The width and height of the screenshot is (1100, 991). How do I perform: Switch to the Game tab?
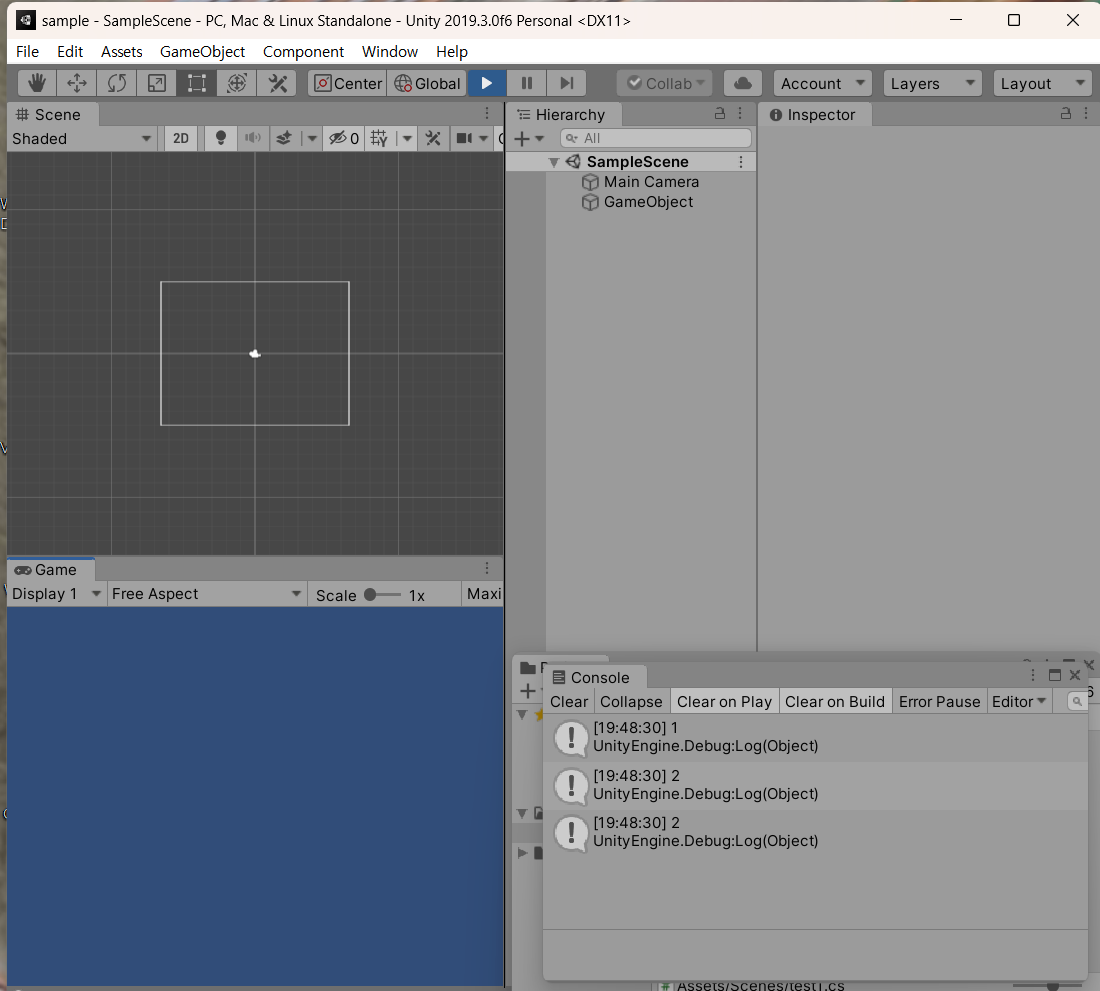[51, 569]
